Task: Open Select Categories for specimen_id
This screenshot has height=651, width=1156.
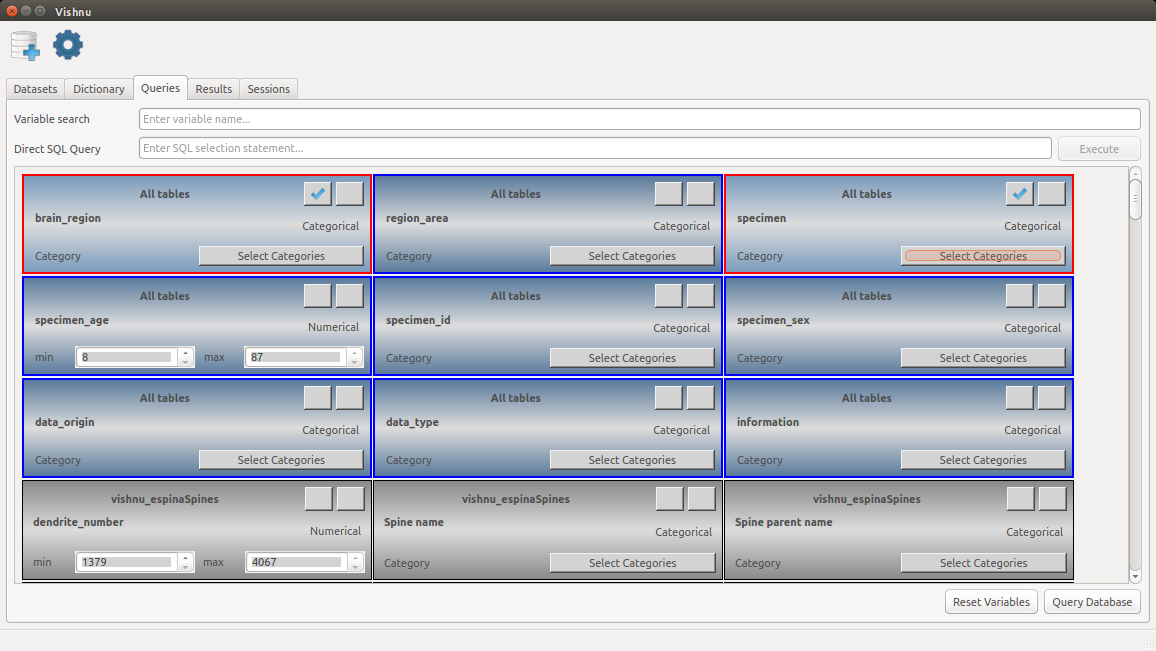Action: click(632, 358)
